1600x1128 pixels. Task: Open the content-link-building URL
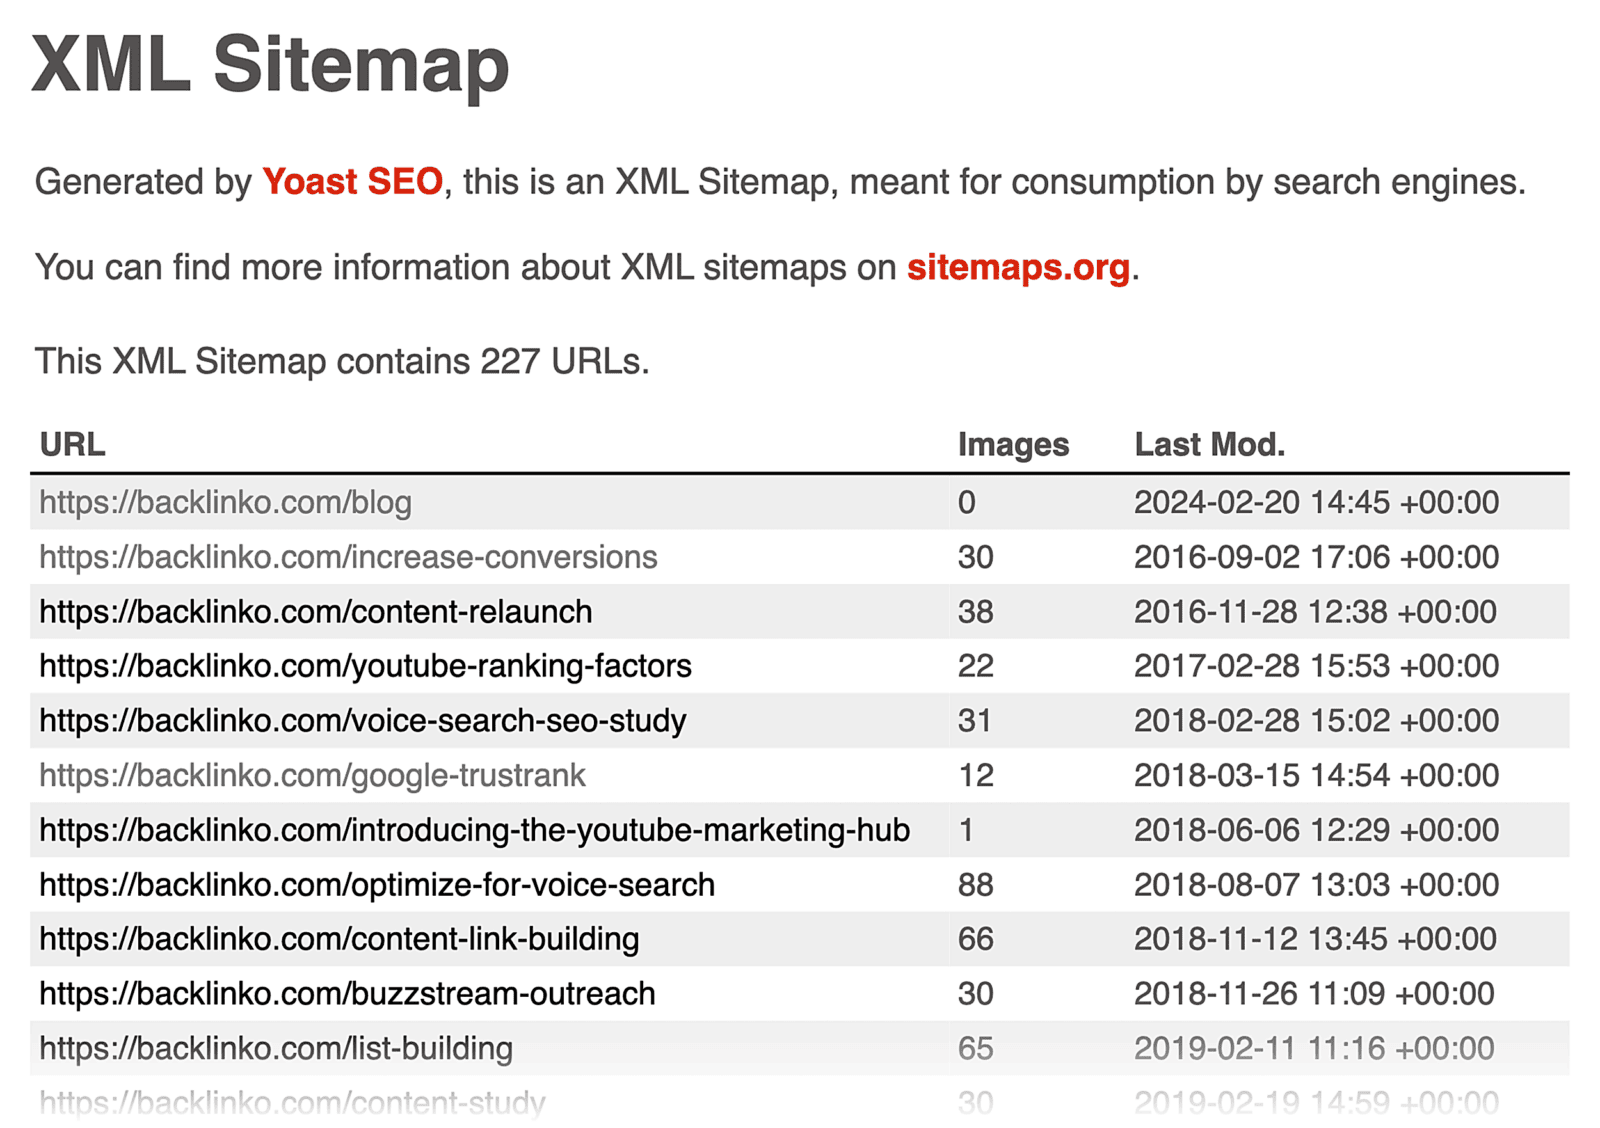pyautogui.click(x=339, y=939)
